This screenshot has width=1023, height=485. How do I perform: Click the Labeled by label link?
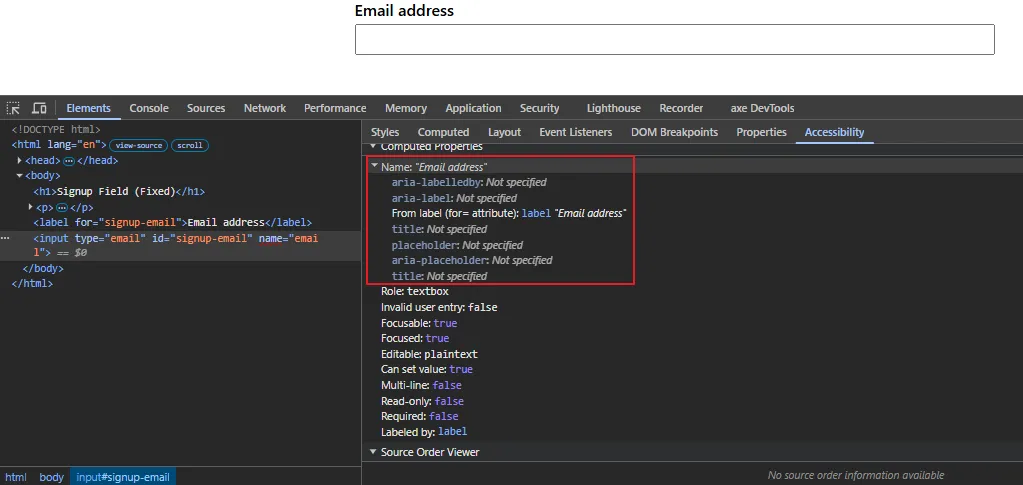[x=452, y=431]
